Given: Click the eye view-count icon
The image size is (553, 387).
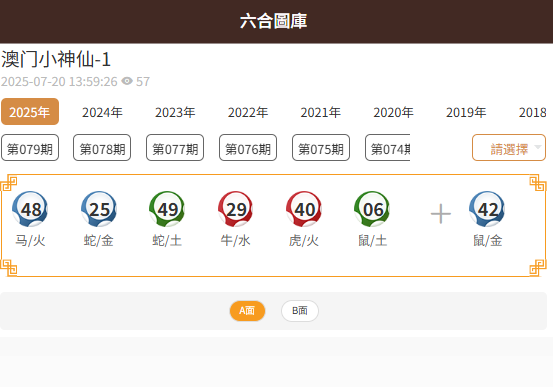Looking at the screenshot, I should click(x=127, y=81).
